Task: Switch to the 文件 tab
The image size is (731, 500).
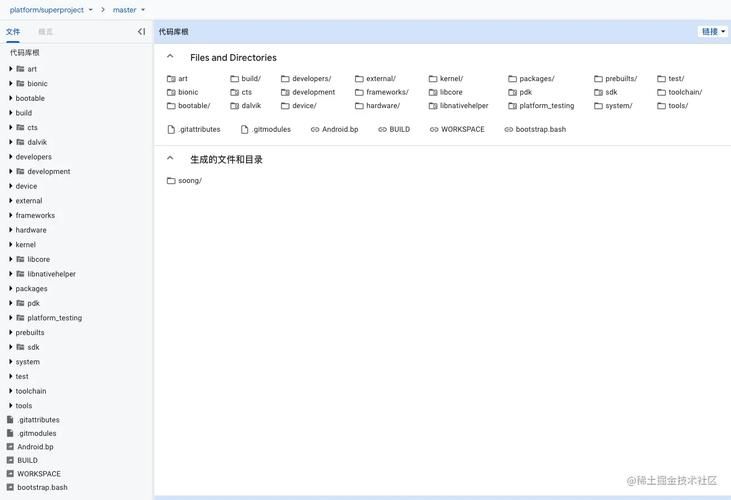Action: [13, 32]
